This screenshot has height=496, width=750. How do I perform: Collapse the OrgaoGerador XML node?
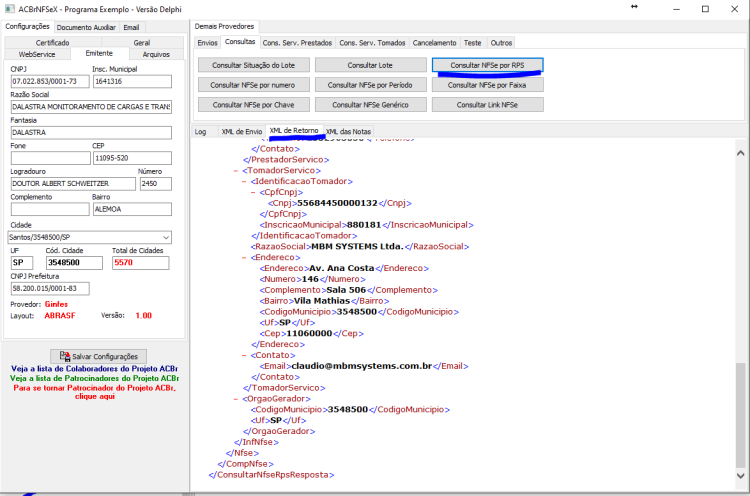(236, 399)
